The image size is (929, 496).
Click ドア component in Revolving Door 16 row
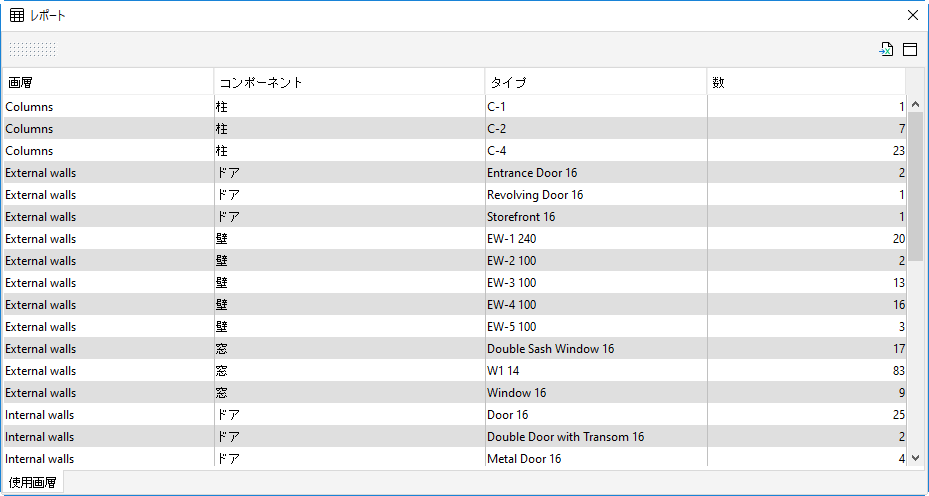[350, 194]
